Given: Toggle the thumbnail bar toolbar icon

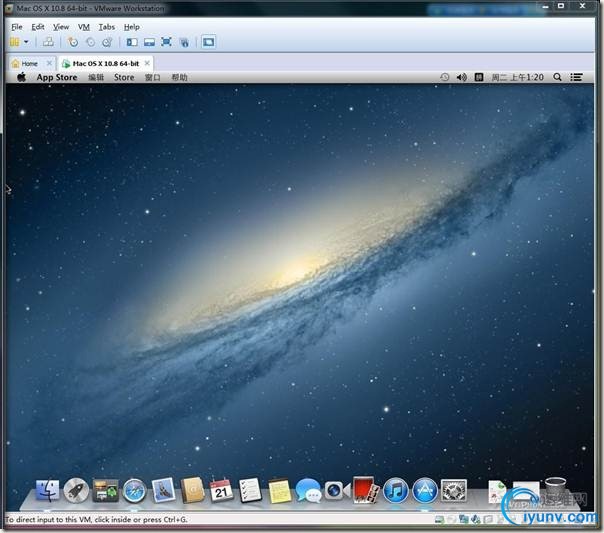Looking at the screenshot, I should (x=149, y=42).
